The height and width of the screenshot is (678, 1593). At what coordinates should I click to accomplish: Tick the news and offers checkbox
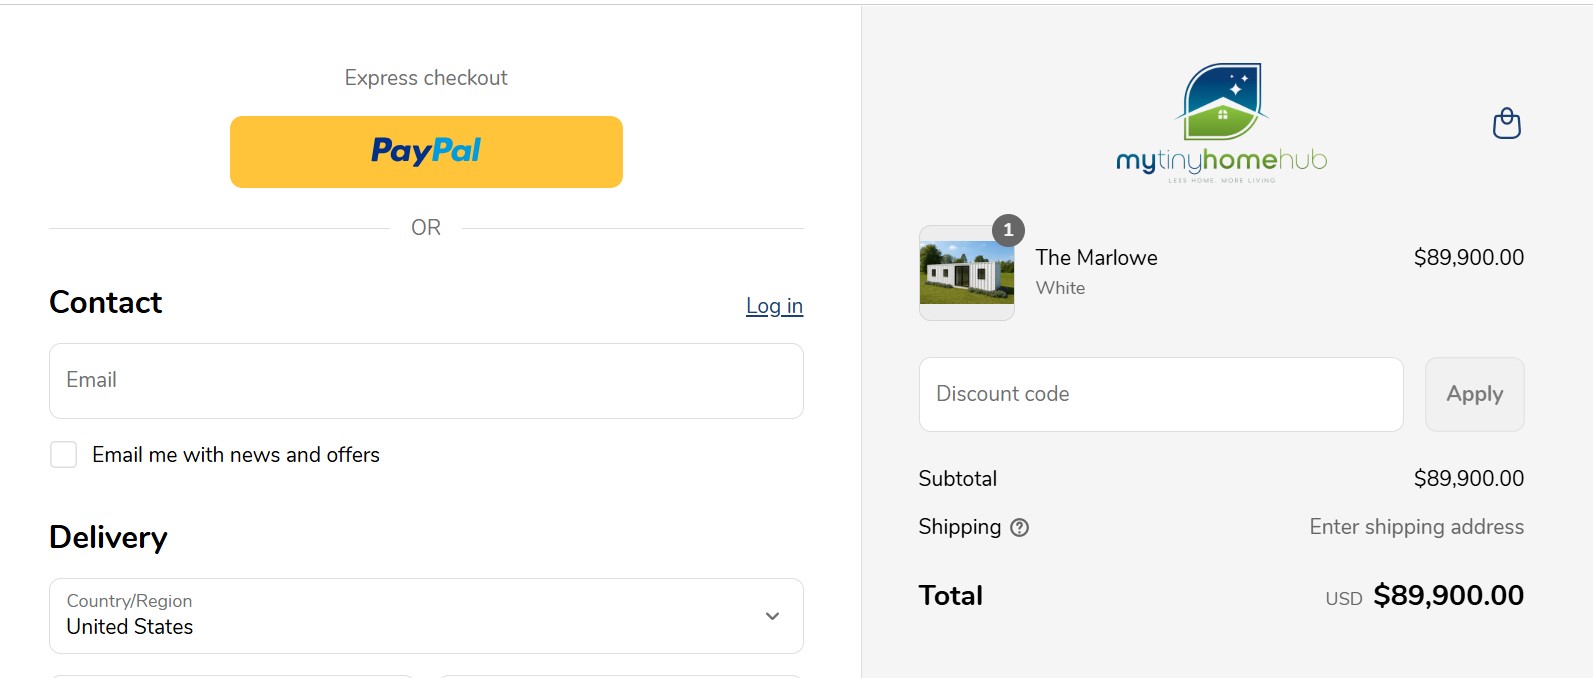tap(64, 455)
